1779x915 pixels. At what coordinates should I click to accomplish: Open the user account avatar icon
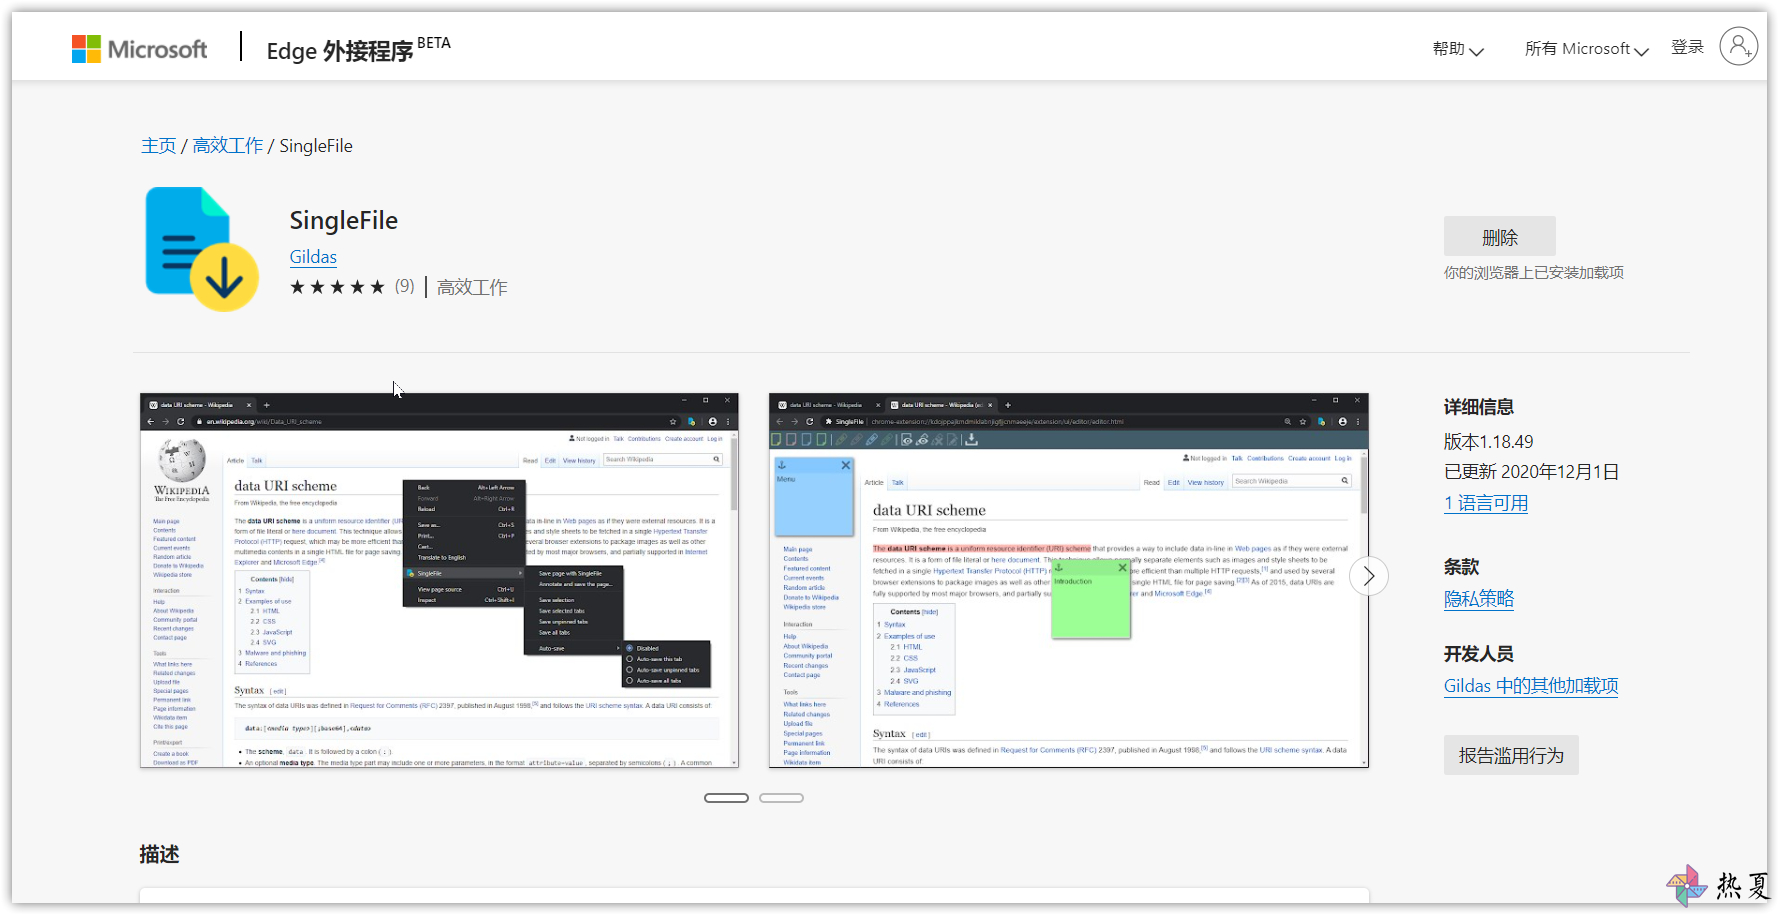point(1738,46)
